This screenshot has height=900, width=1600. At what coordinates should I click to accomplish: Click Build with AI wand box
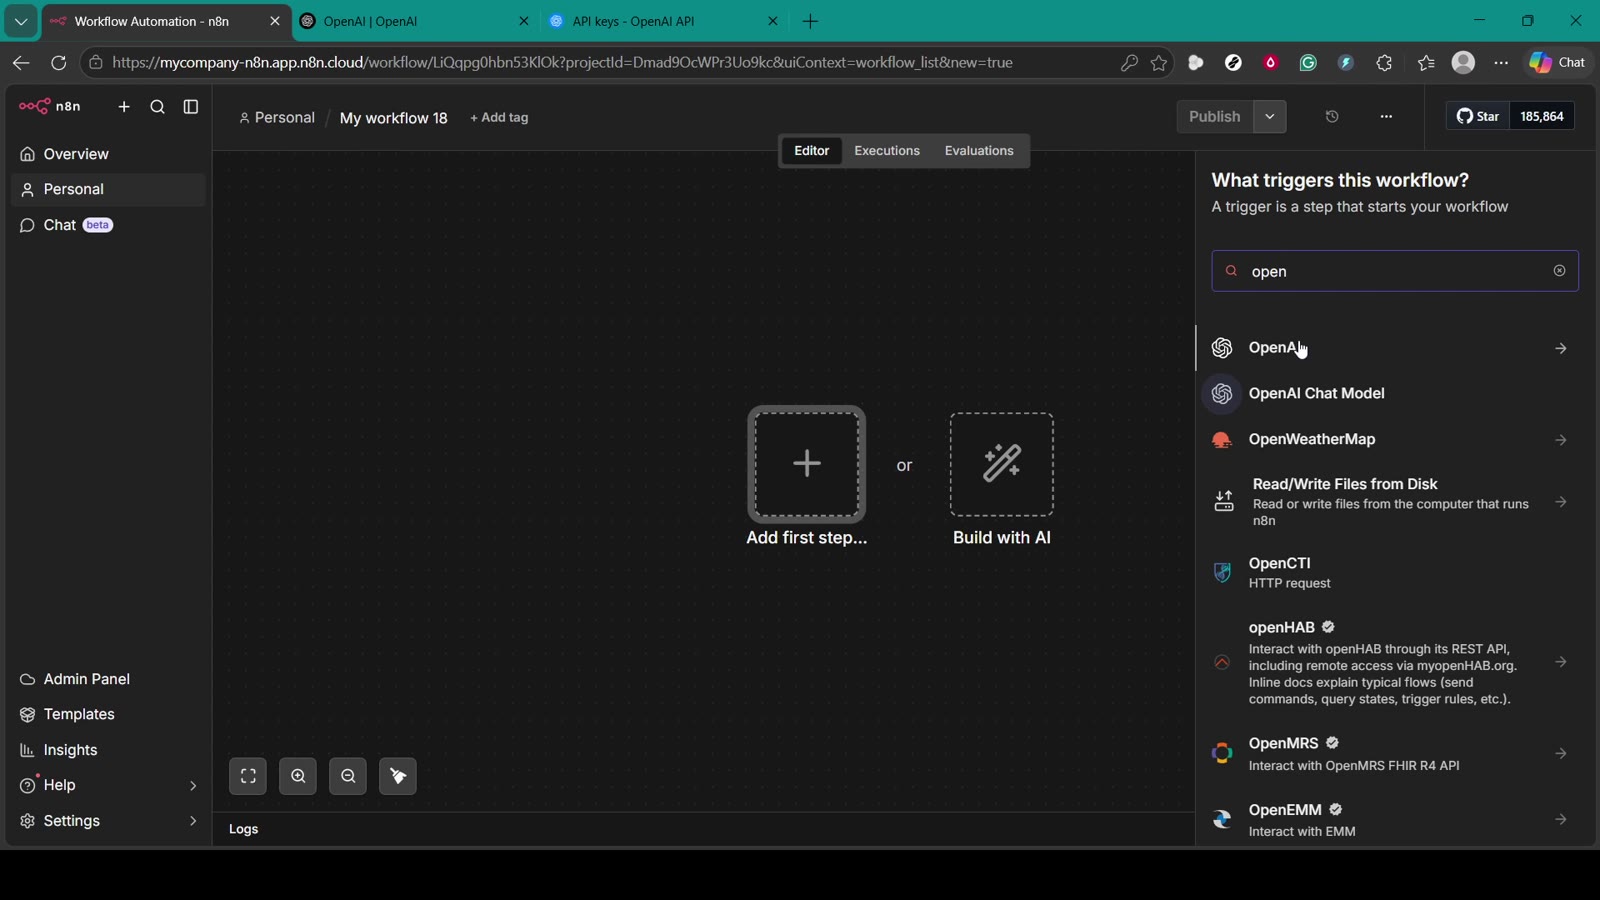click(x=1002, y=464)
